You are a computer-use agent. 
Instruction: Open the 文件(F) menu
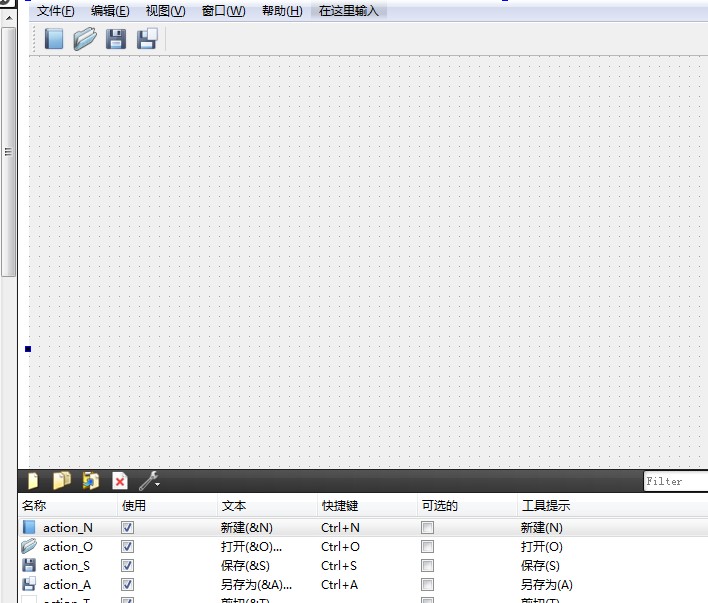click(x=56, y=11)
